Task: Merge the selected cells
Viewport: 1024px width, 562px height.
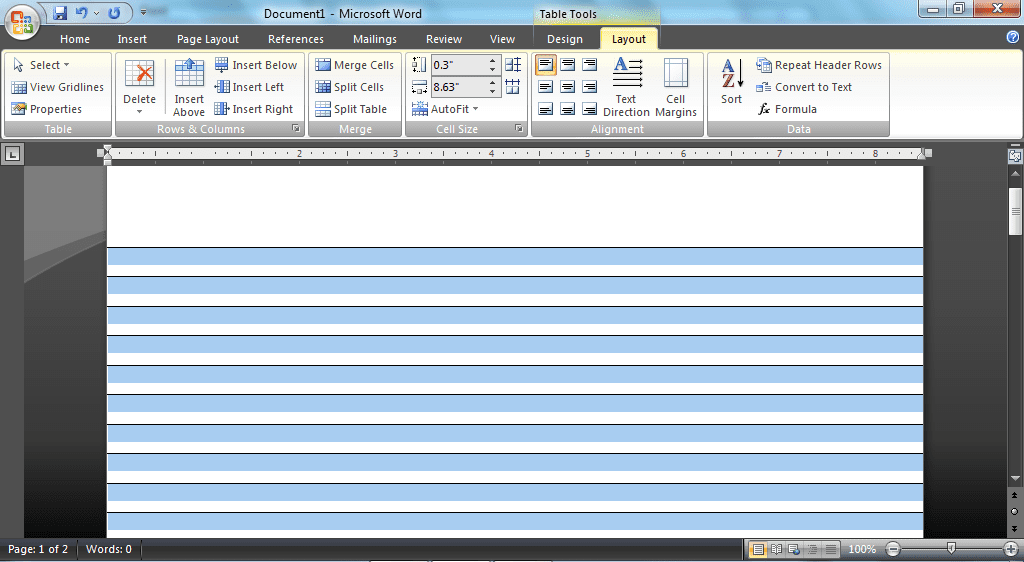Action: point(355,65)
